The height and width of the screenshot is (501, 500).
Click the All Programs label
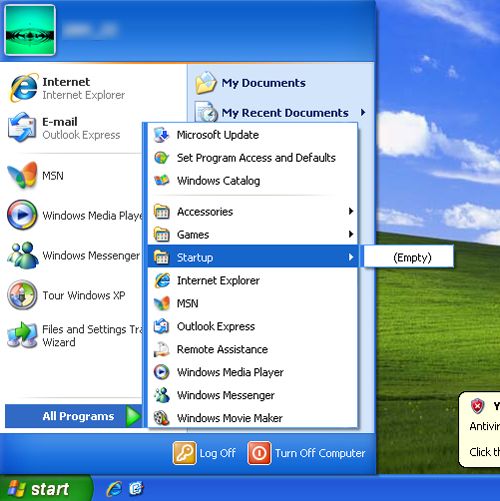[78, 416]
